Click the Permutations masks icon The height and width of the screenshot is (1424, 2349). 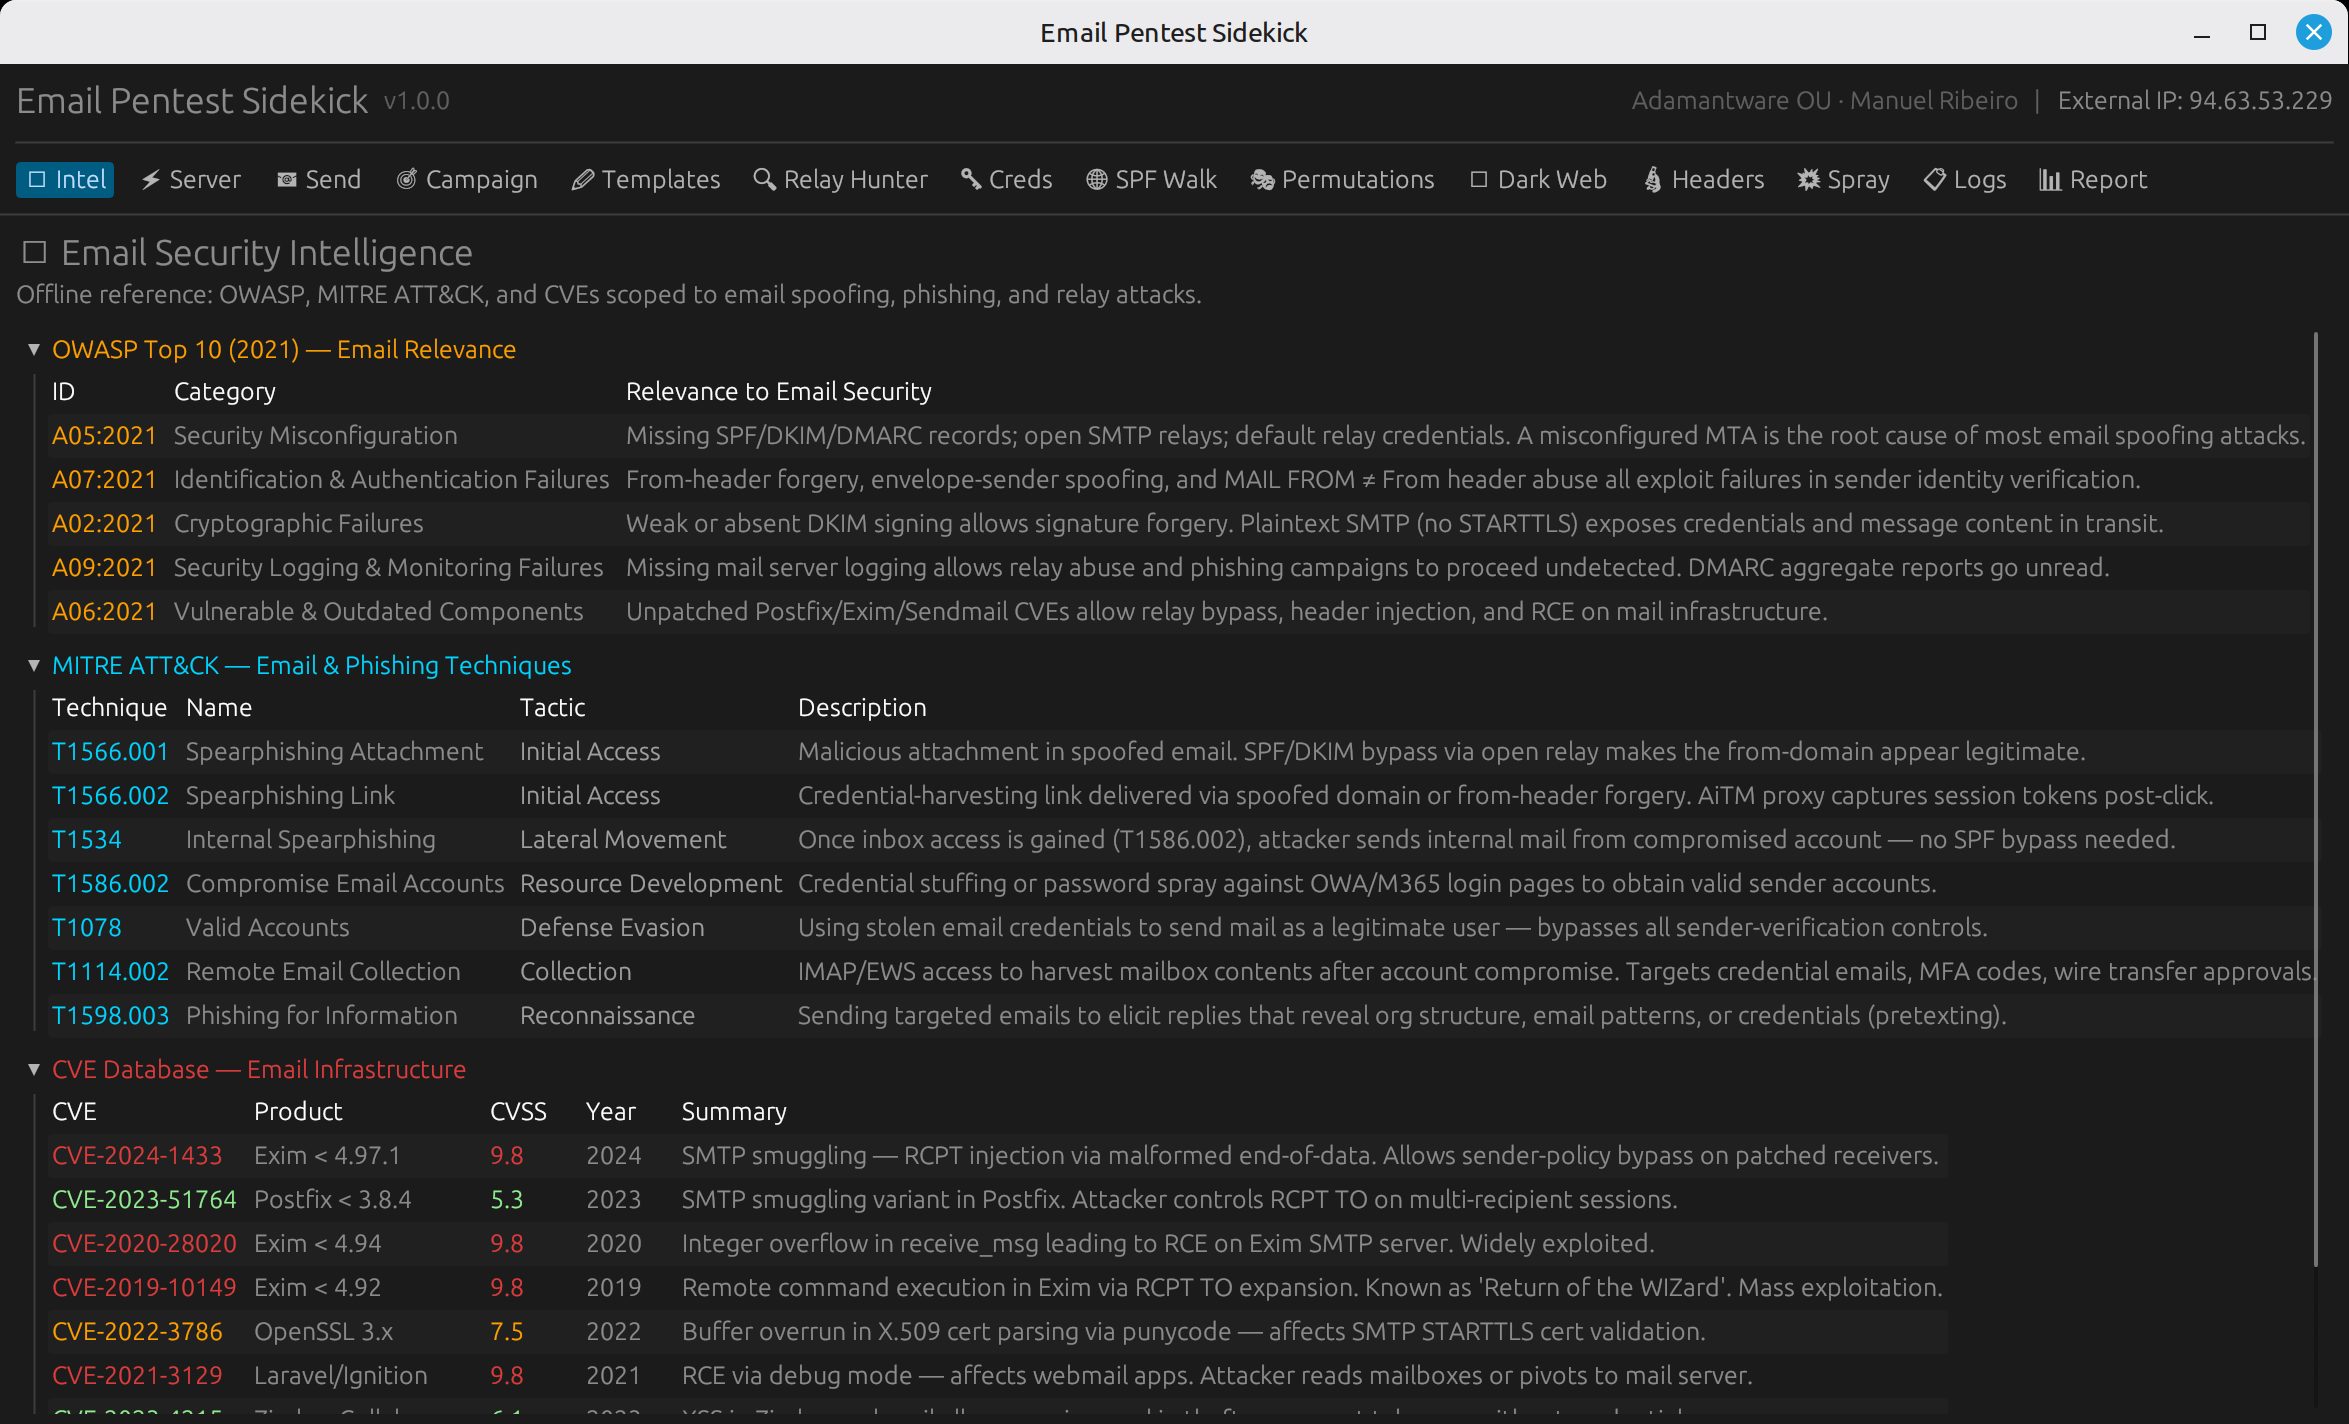(1263, 180)
